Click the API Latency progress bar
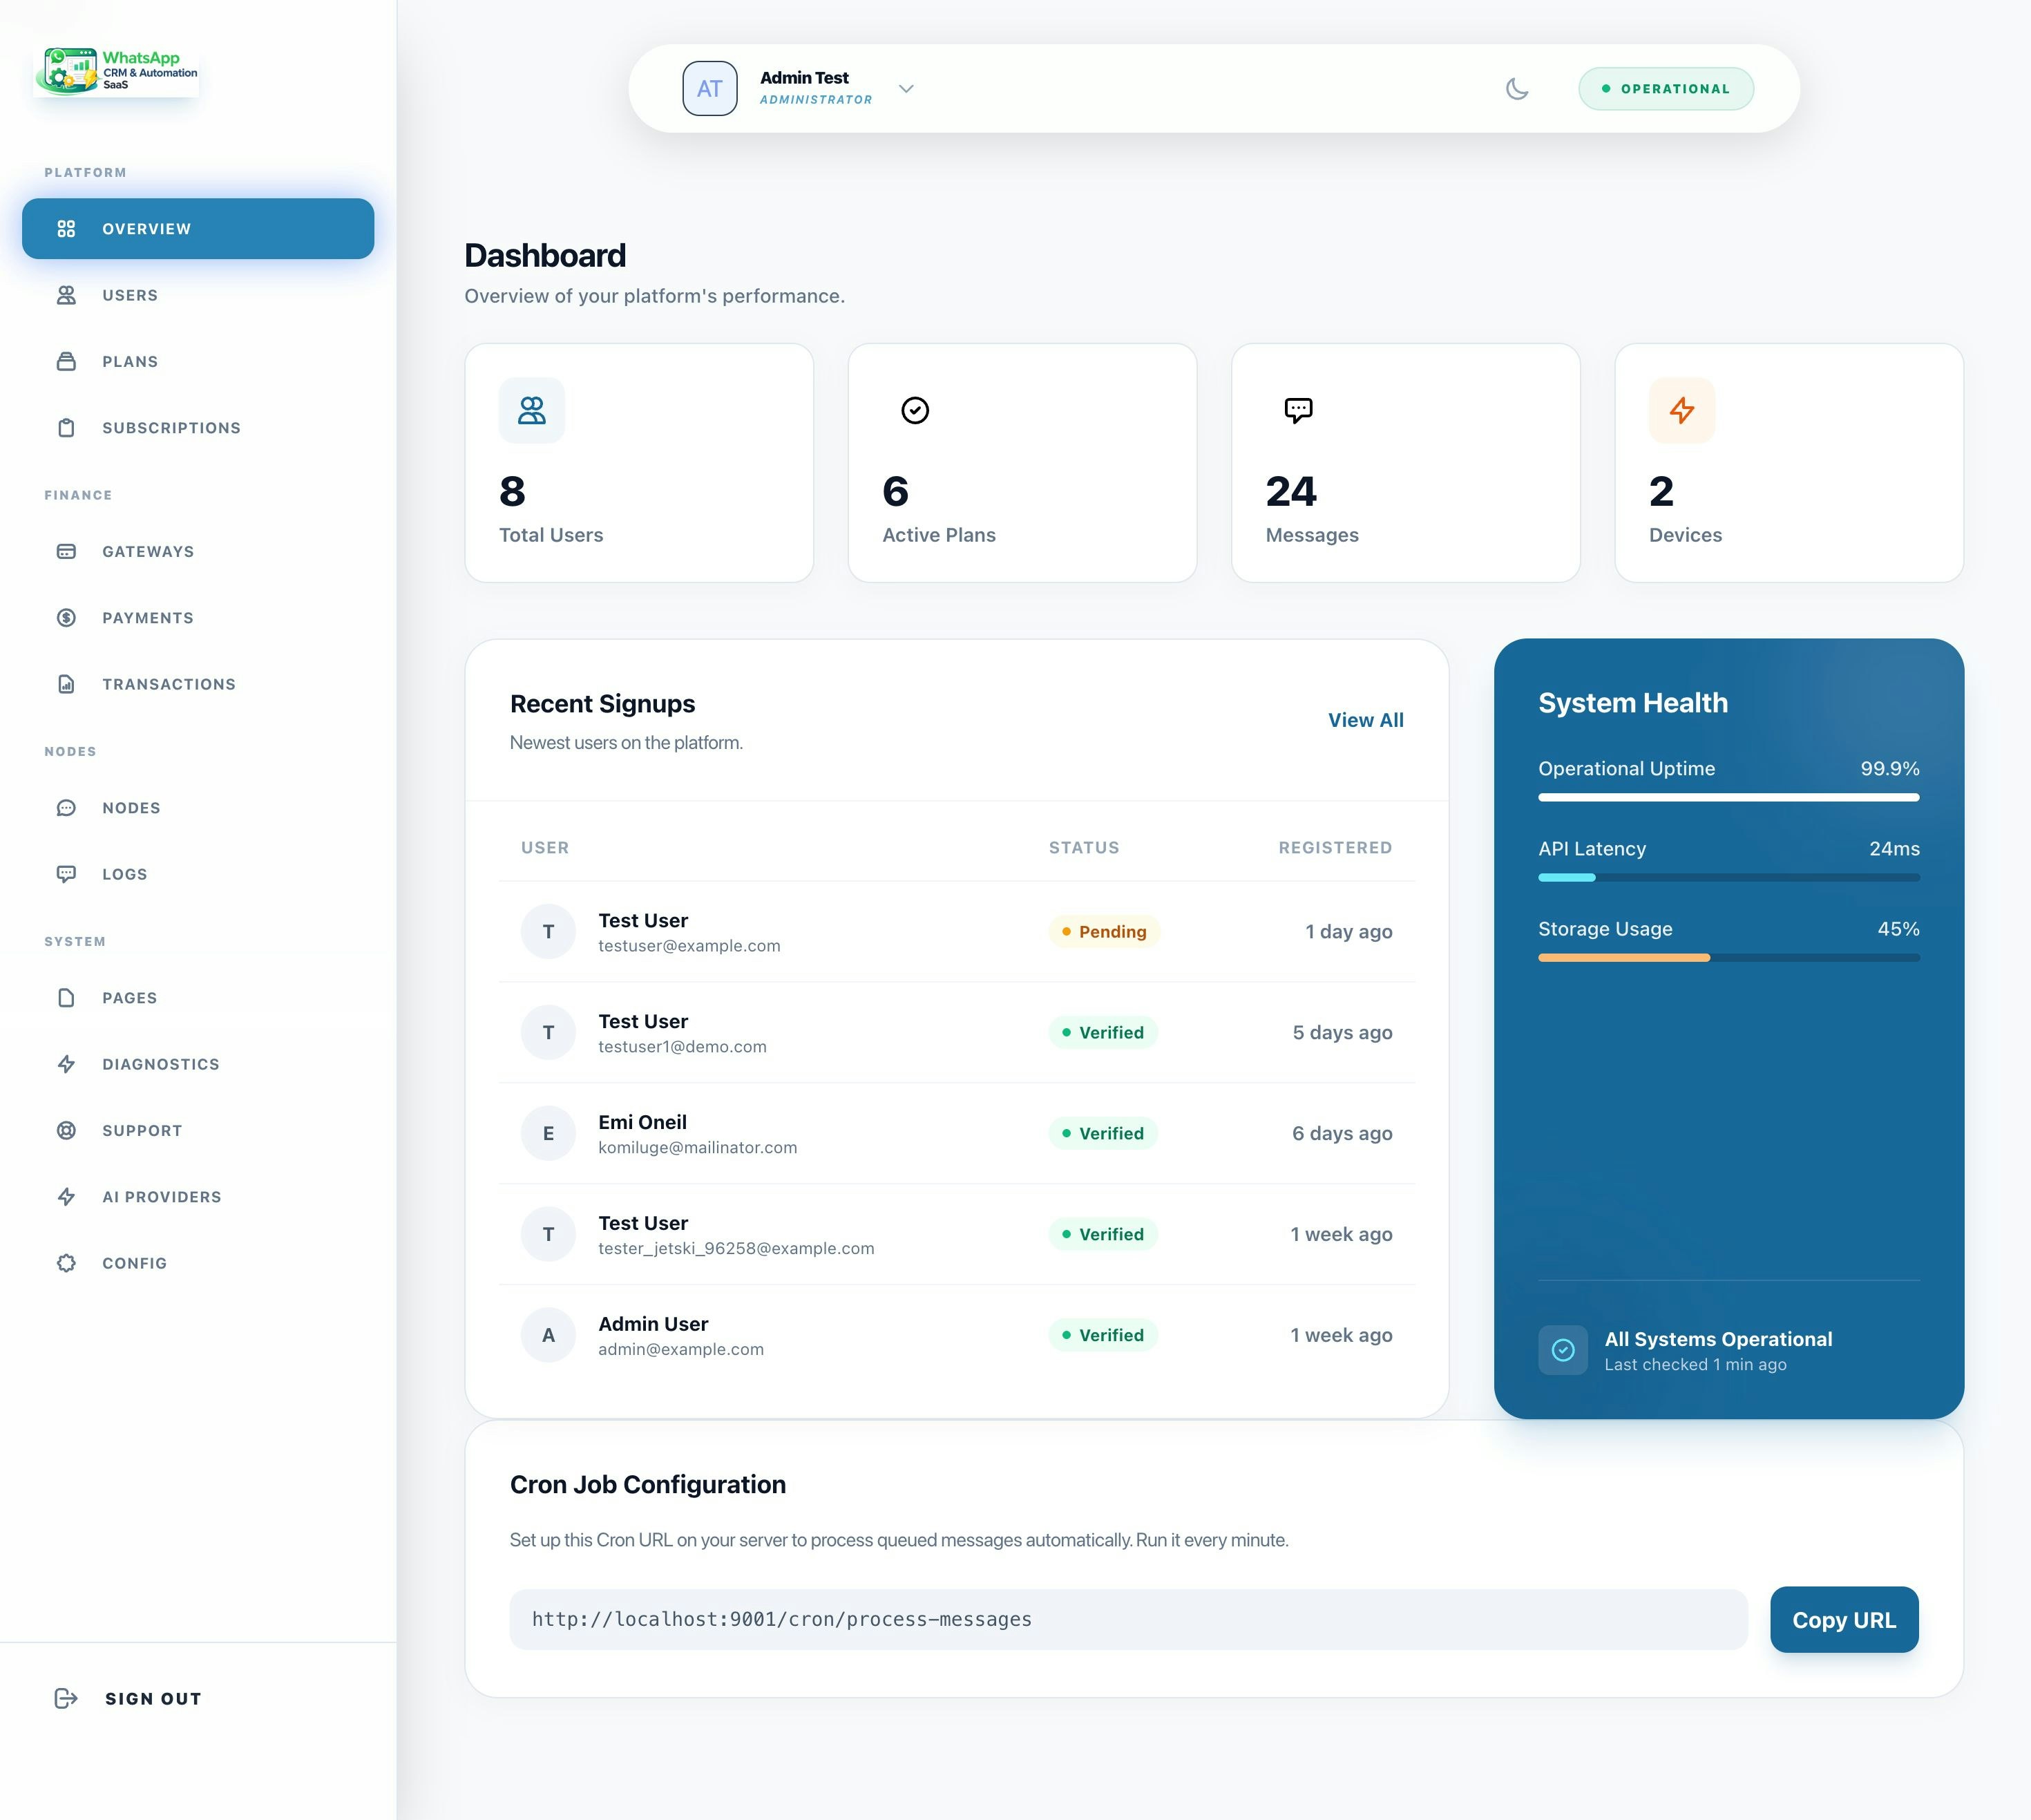The width and height of the screenshot is (2031, 1820). coord(1728,877)
